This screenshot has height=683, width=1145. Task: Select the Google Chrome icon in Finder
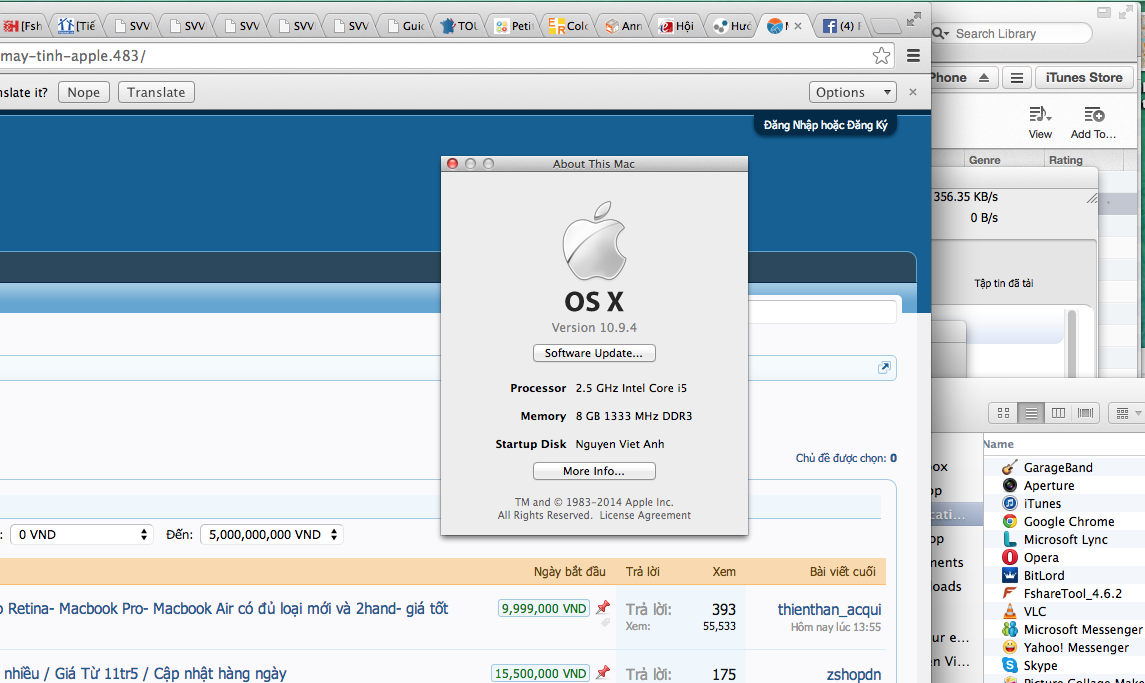[1010, 522]
